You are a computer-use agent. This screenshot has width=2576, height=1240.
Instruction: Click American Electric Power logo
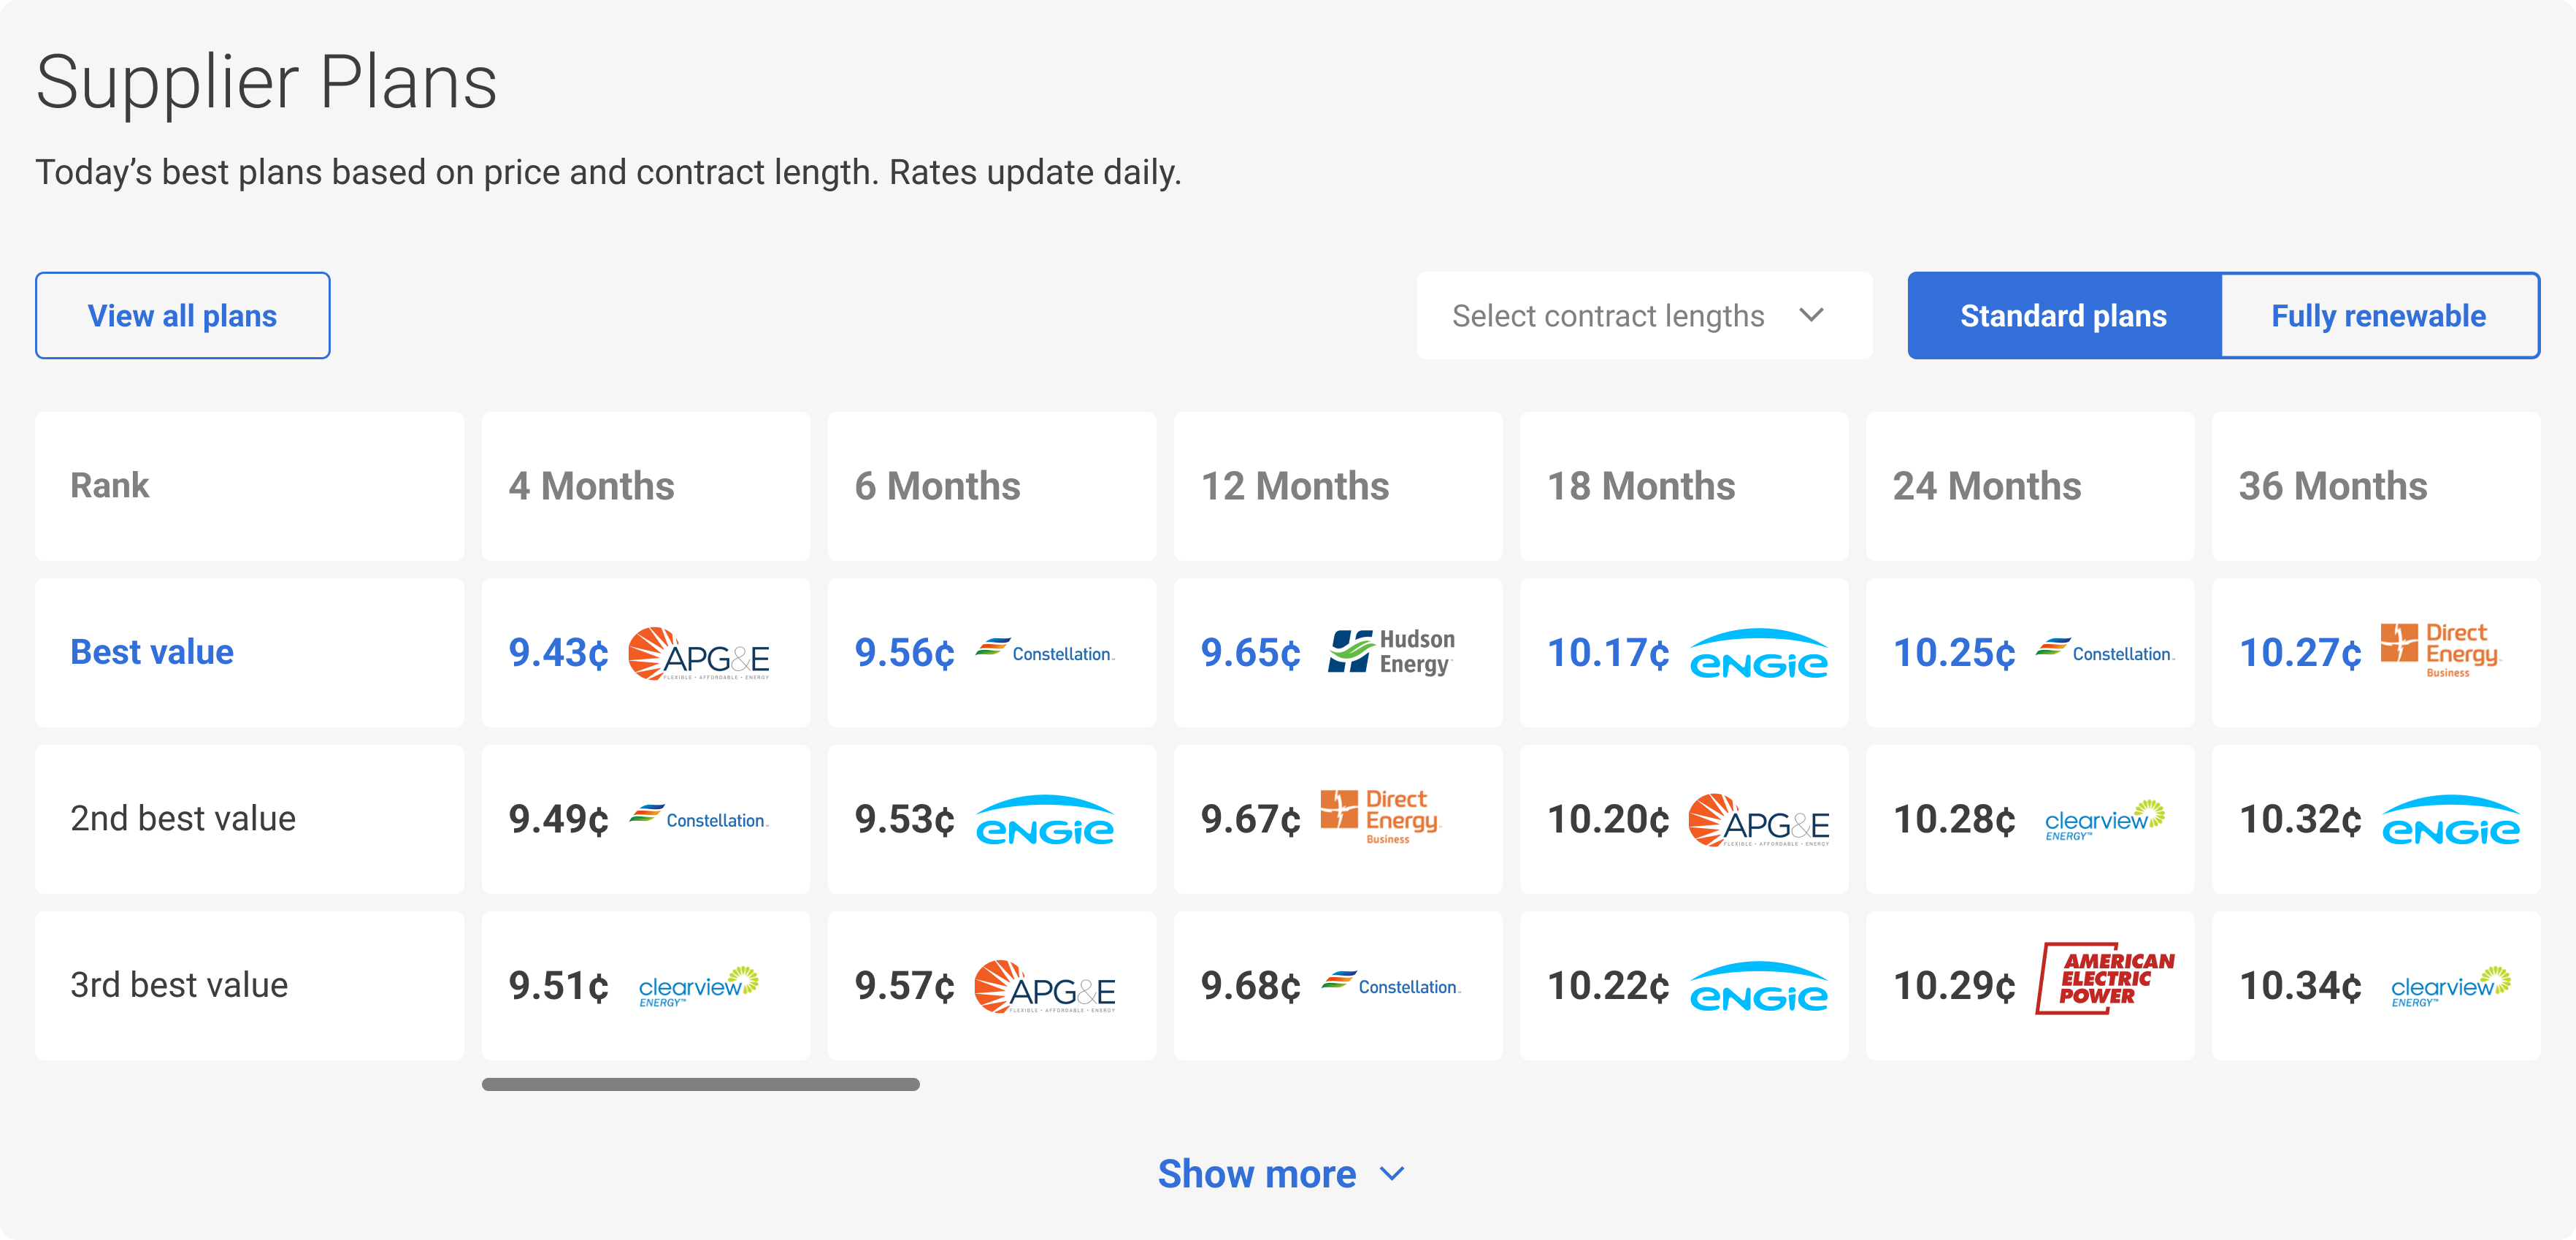pyautogui.click(x=2105, y=979)
